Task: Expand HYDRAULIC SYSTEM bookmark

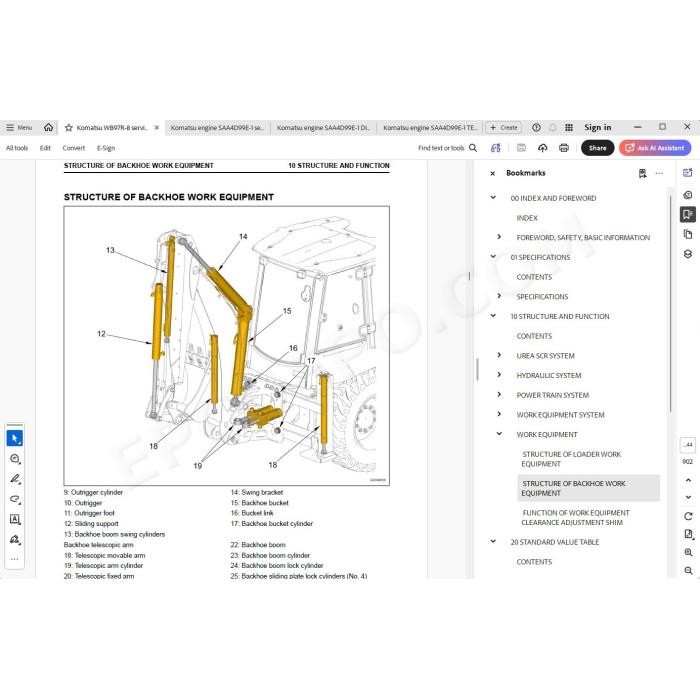Action: tap(499, 375)
